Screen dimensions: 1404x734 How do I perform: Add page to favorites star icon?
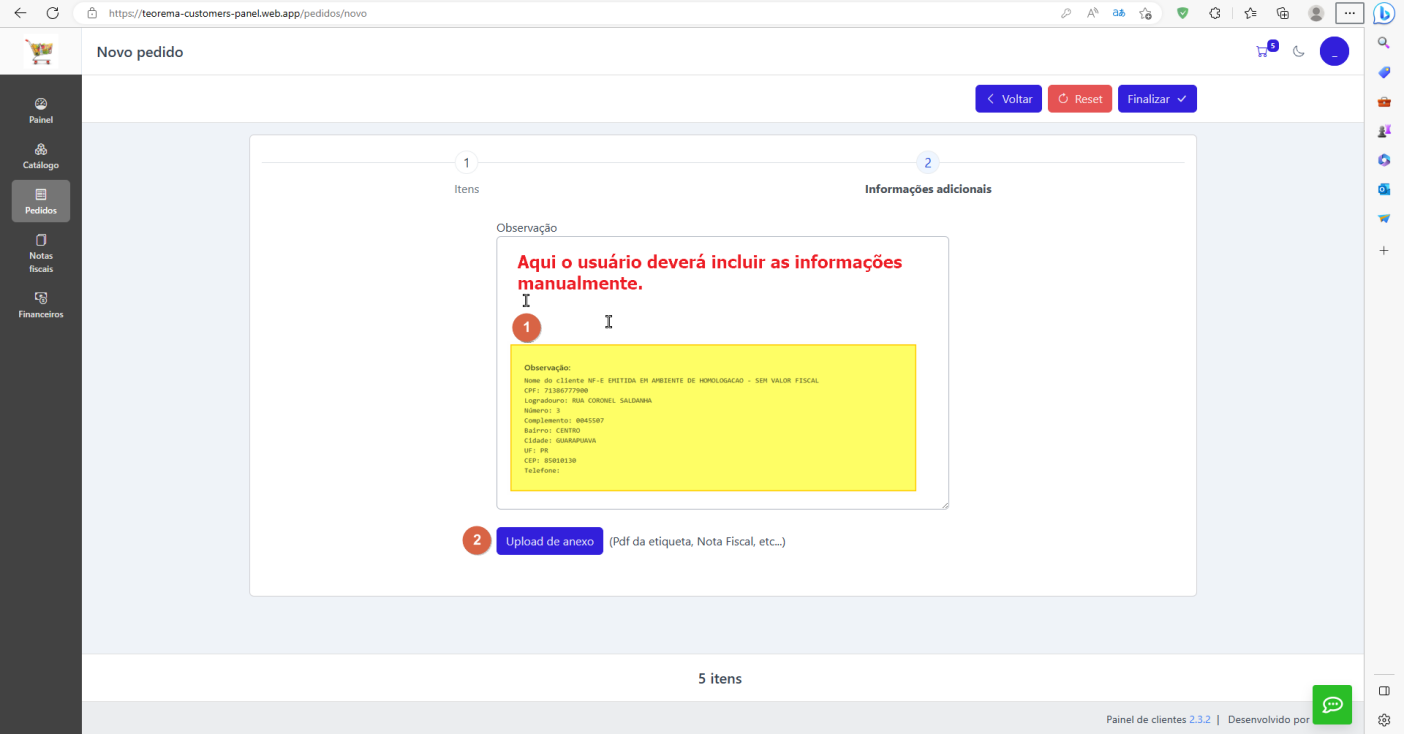(1146, 14)
